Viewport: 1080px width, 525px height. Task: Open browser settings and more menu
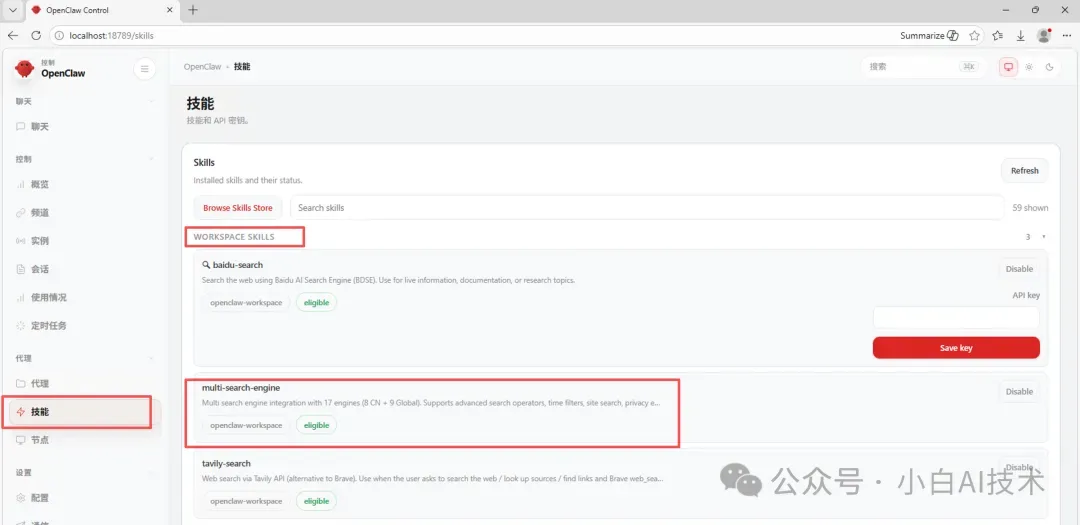pos(1067,35)
